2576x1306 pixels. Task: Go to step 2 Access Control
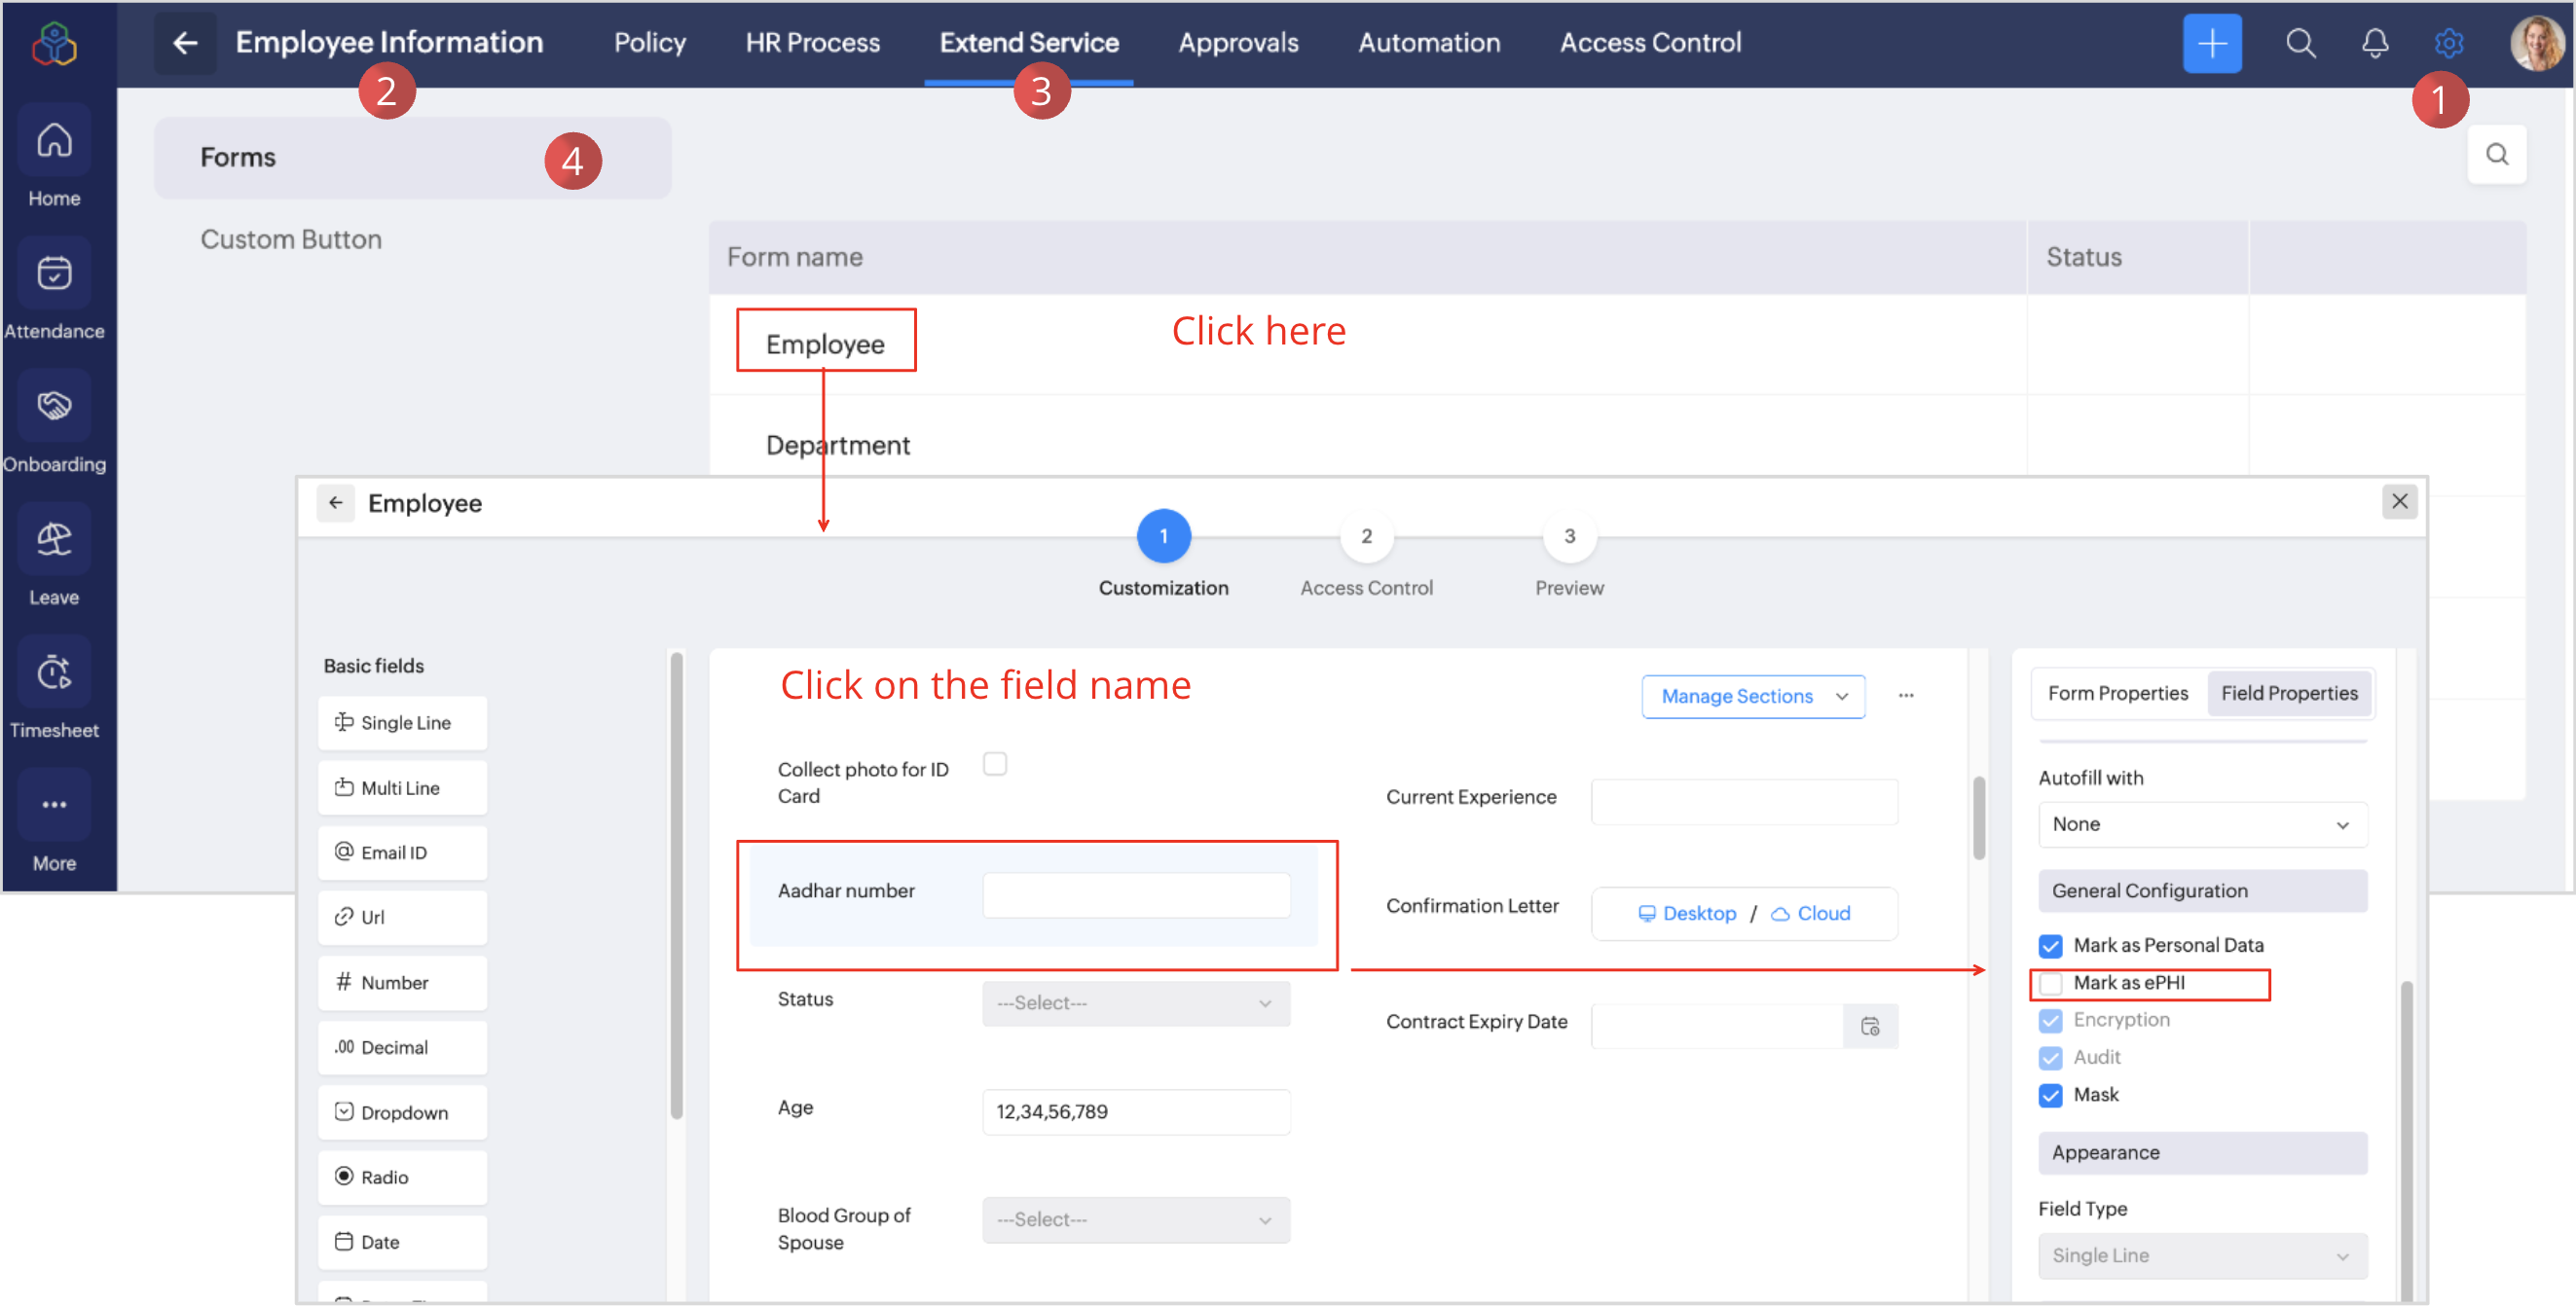pyautogui.click(x=1366, y=537)
